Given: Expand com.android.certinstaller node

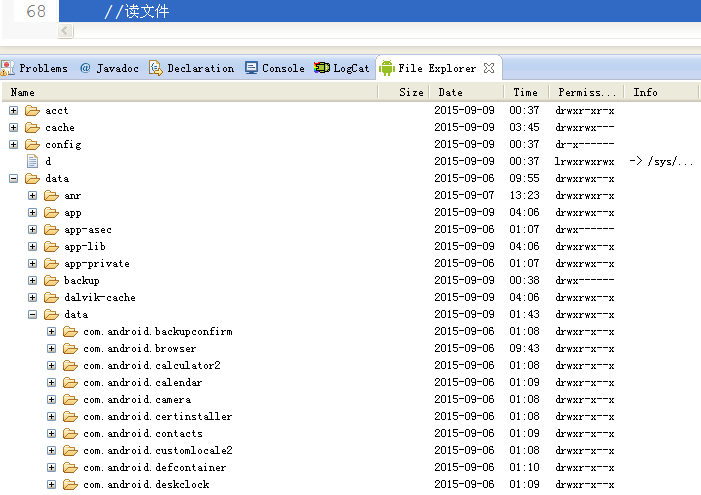Looking at the screenshot, I should [51, 416].
